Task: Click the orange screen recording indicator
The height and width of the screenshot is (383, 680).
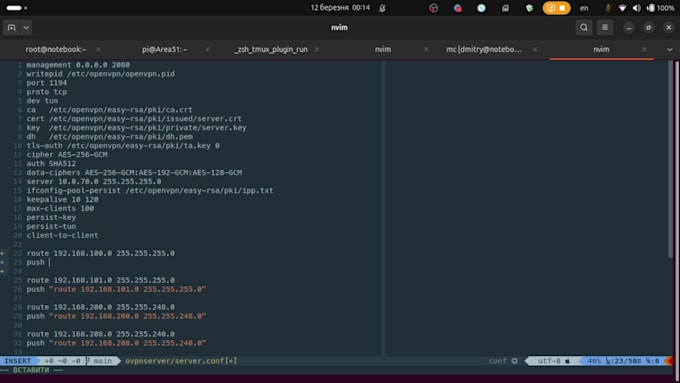Action: 556,8
